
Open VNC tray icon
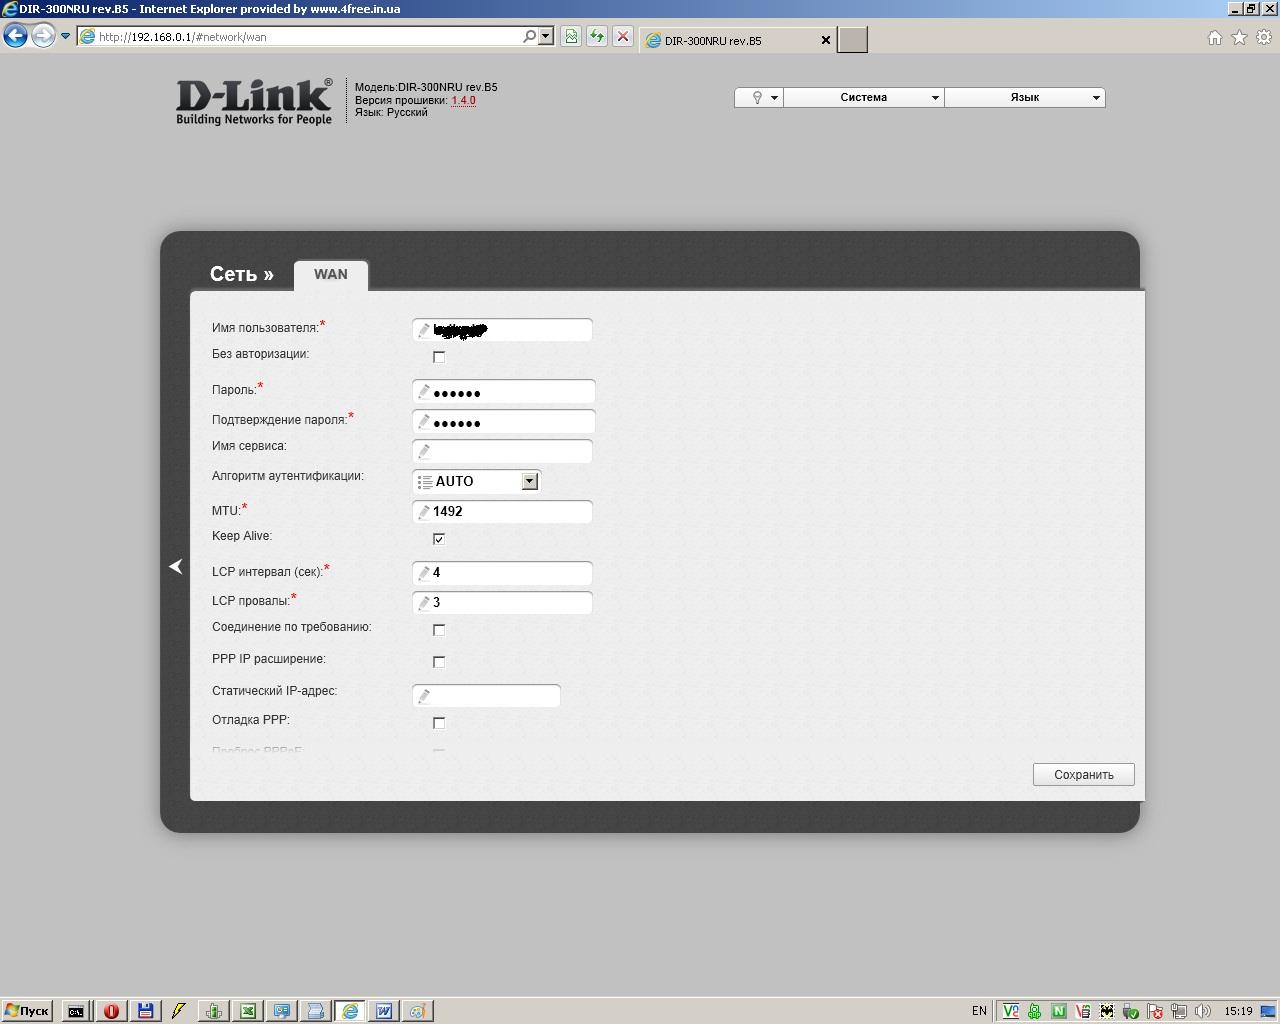point(1011,1011)
